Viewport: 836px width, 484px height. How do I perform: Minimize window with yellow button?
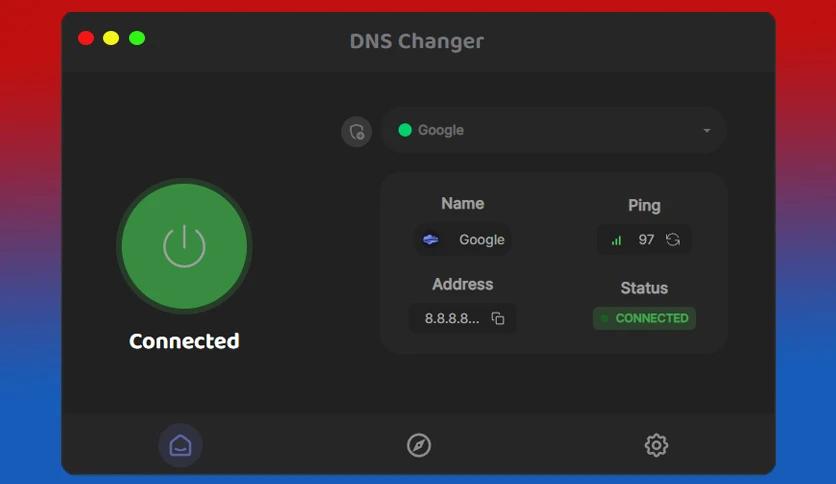tap(111, 38)
